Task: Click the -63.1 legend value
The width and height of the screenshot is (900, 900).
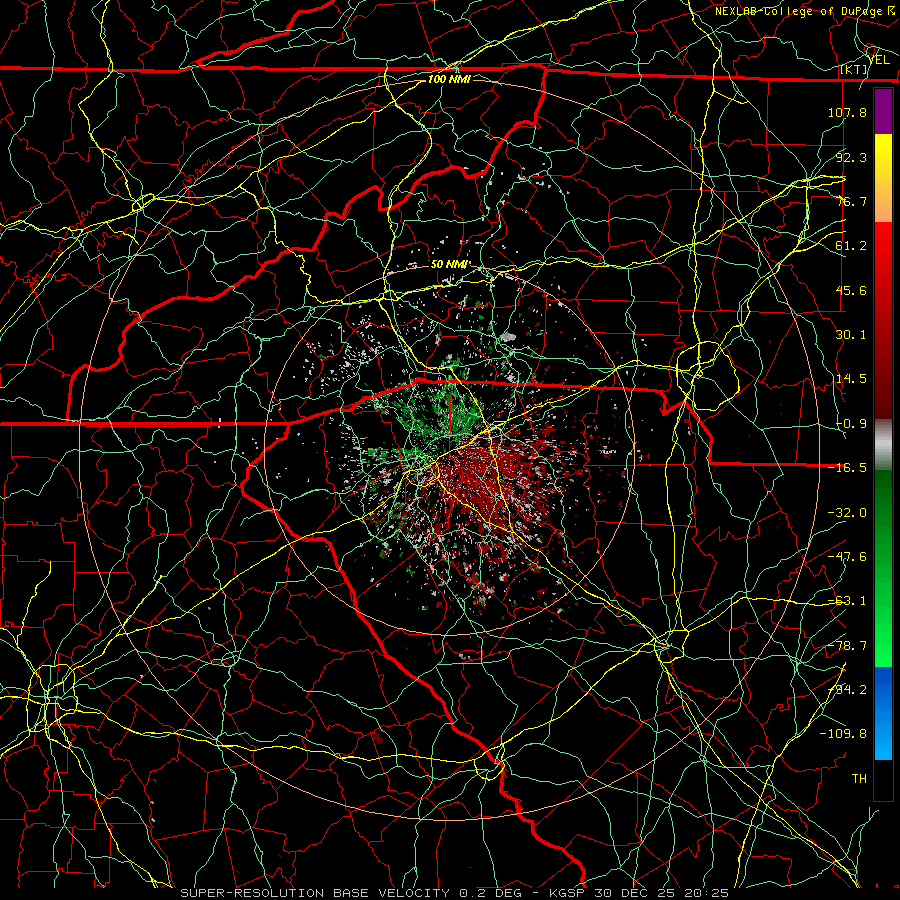Action: tap(847, 601)
